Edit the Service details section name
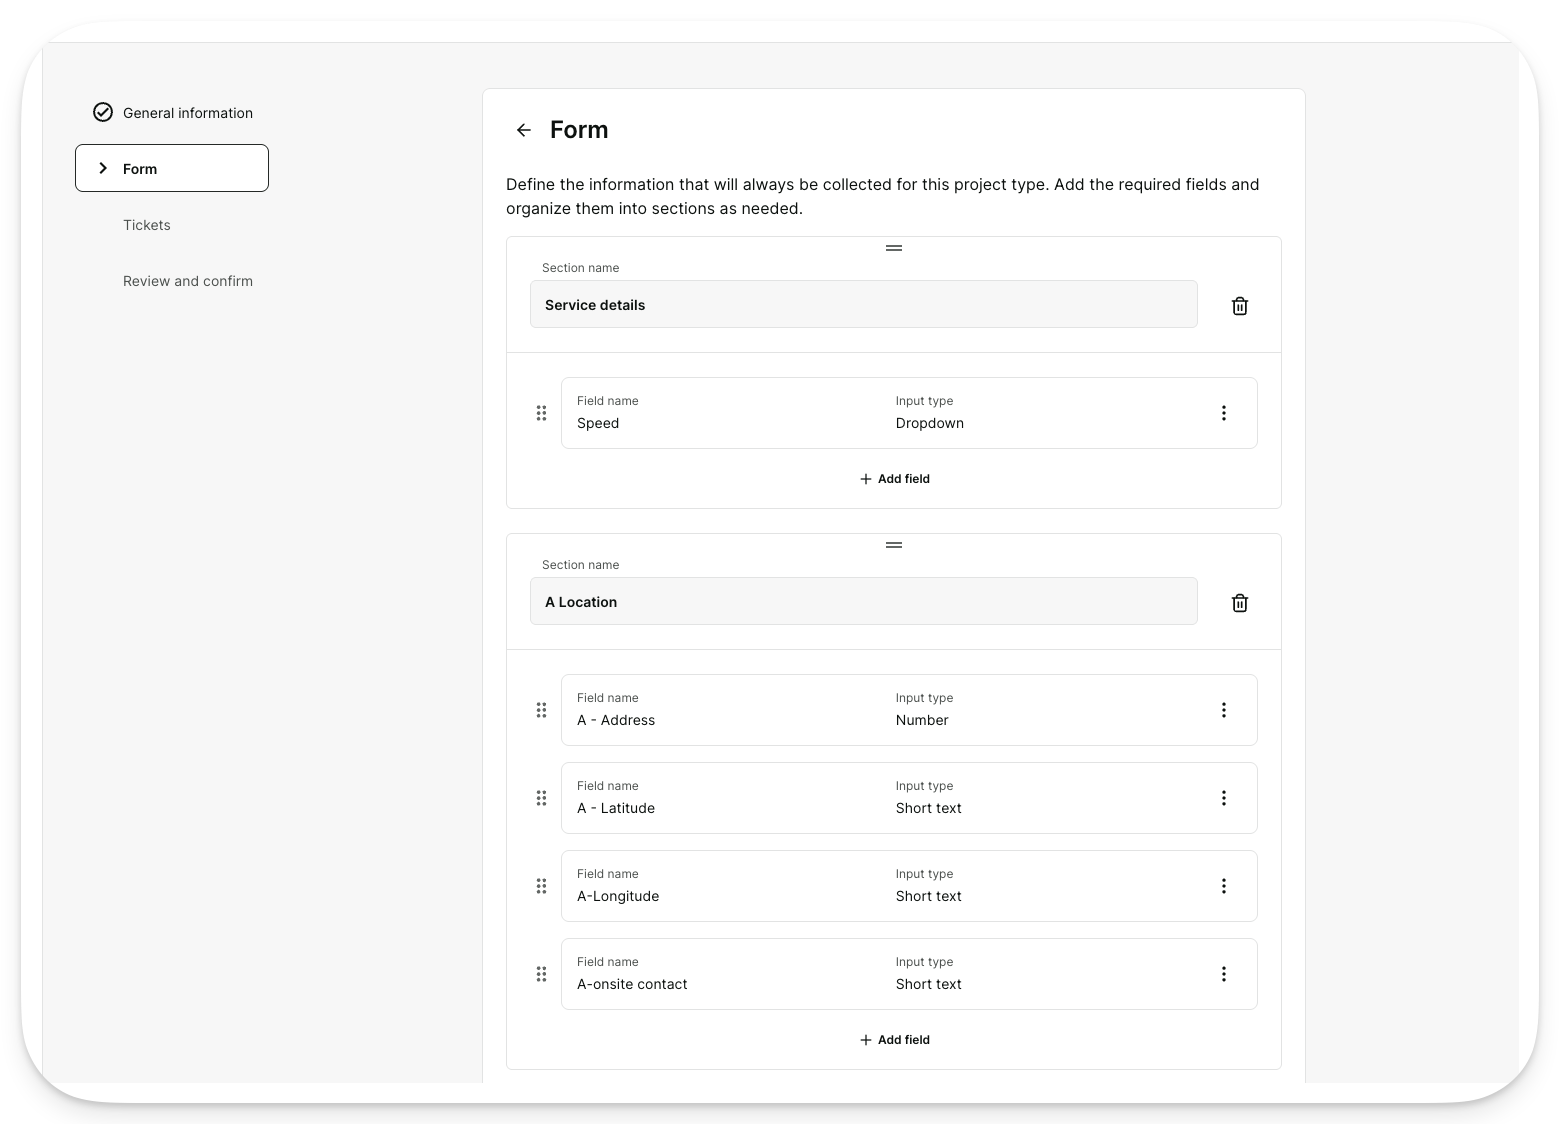 [x=863, y=304]
